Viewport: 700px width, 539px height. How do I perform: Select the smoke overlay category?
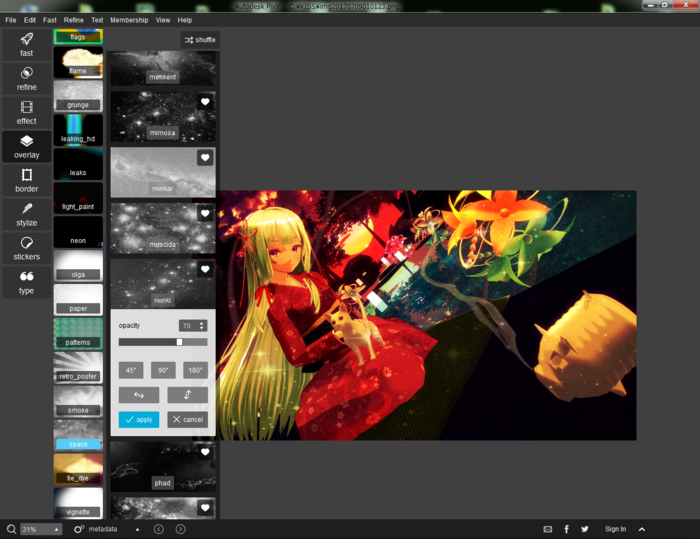tap(78, 402)
